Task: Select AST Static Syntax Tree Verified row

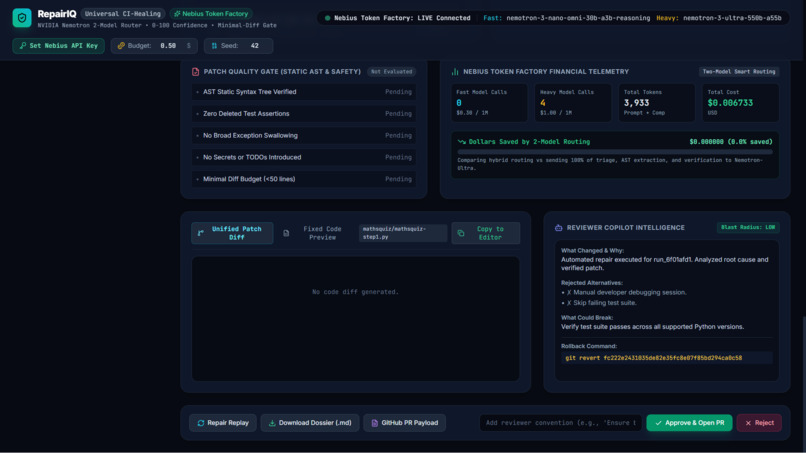Action: tap(304, 92)
